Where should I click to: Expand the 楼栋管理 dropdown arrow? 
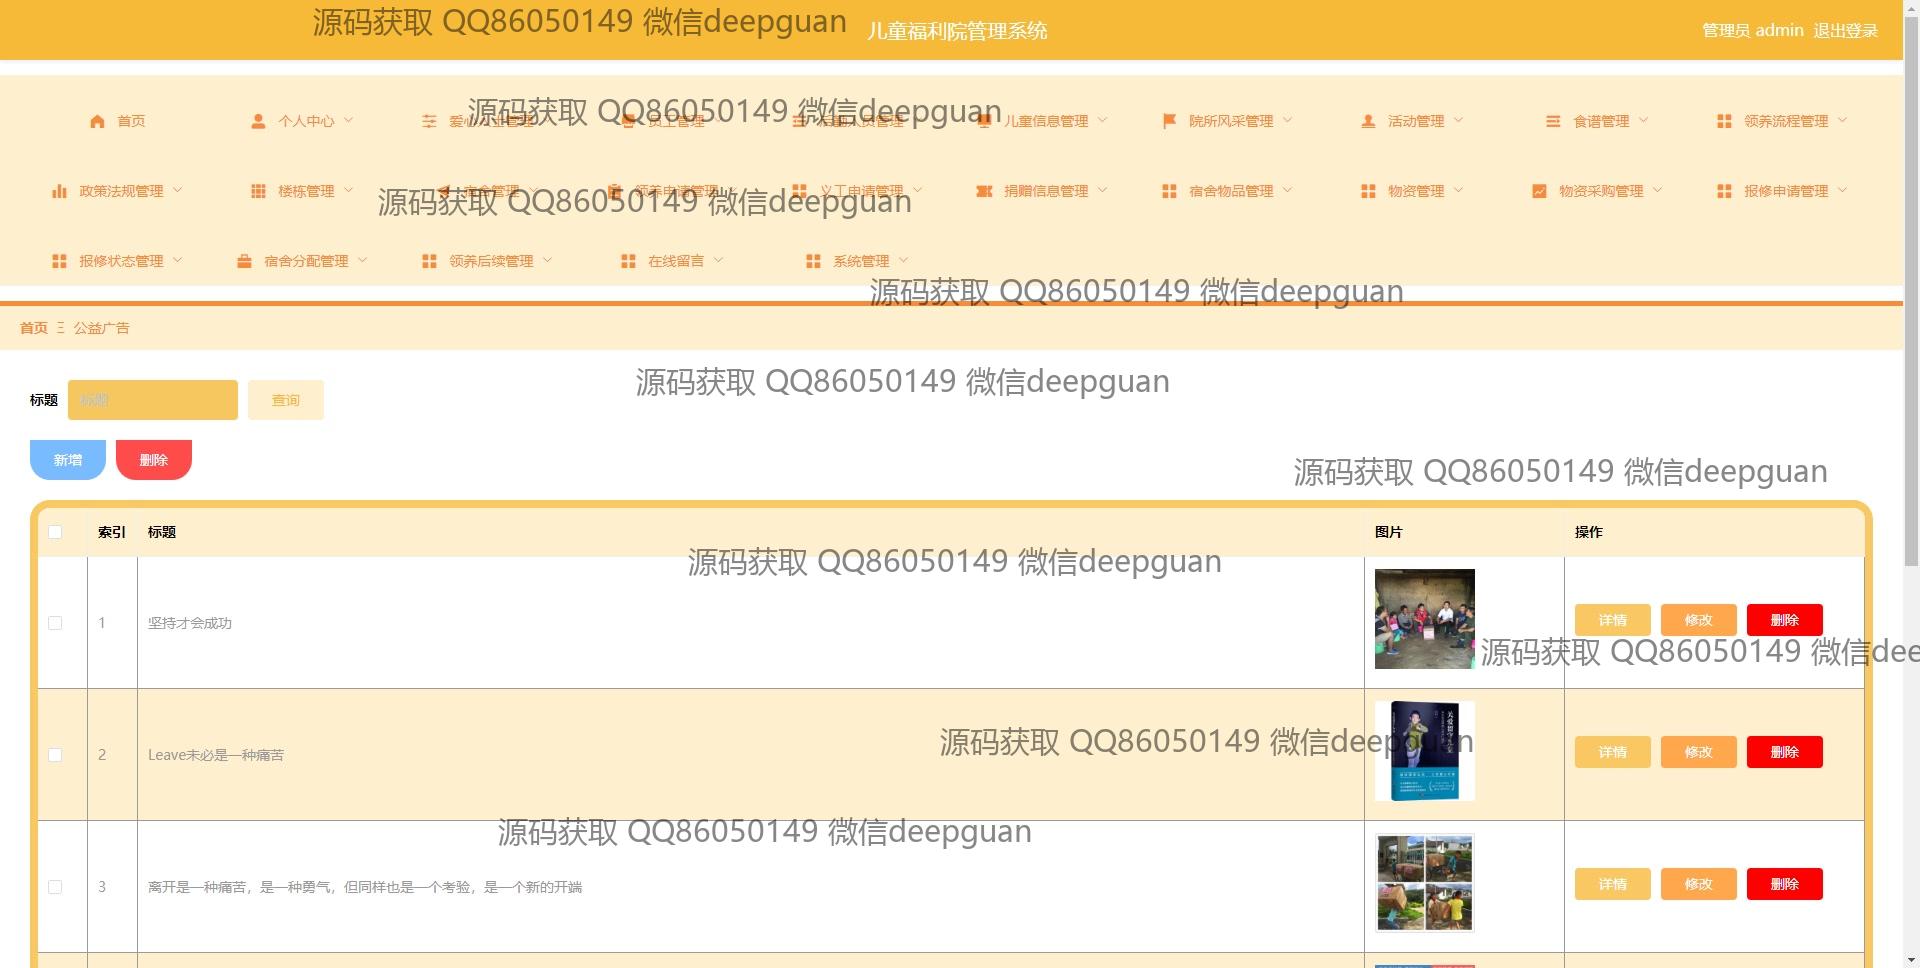[349, 191]
